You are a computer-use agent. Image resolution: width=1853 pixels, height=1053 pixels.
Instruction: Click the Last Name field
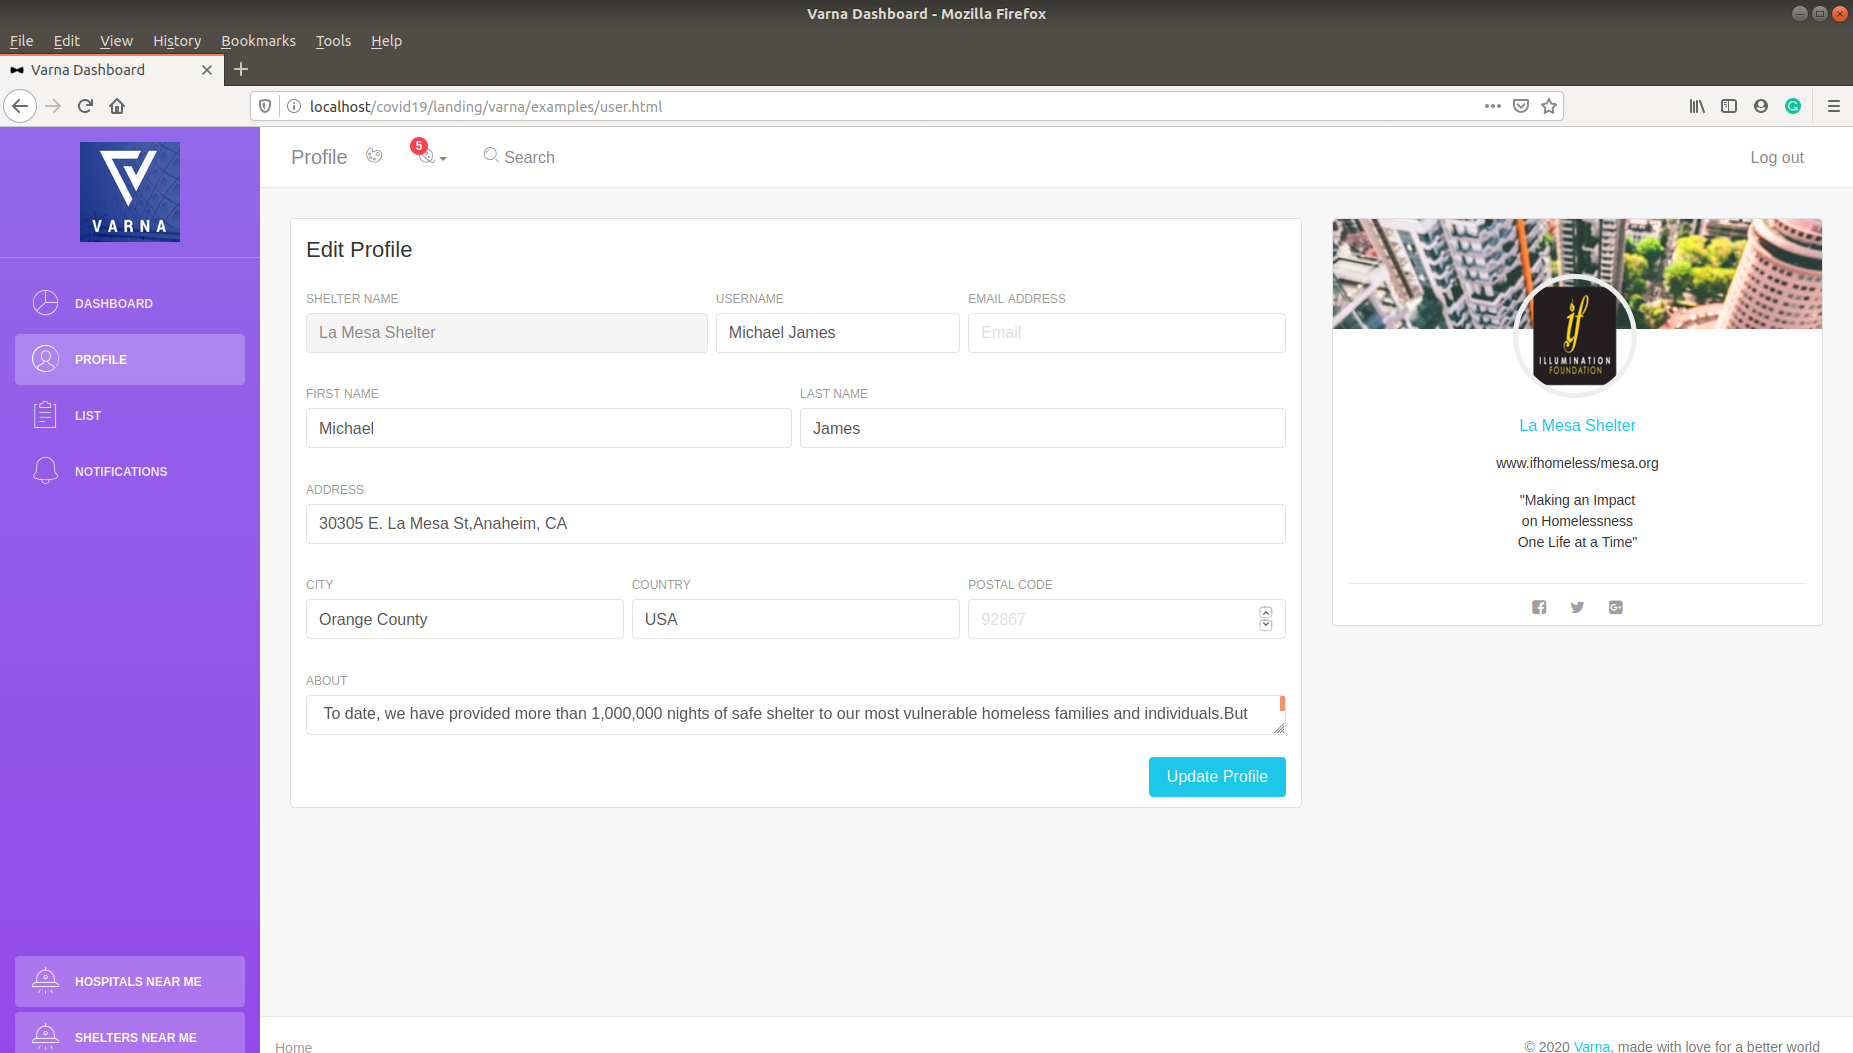tap(1042, 428)
